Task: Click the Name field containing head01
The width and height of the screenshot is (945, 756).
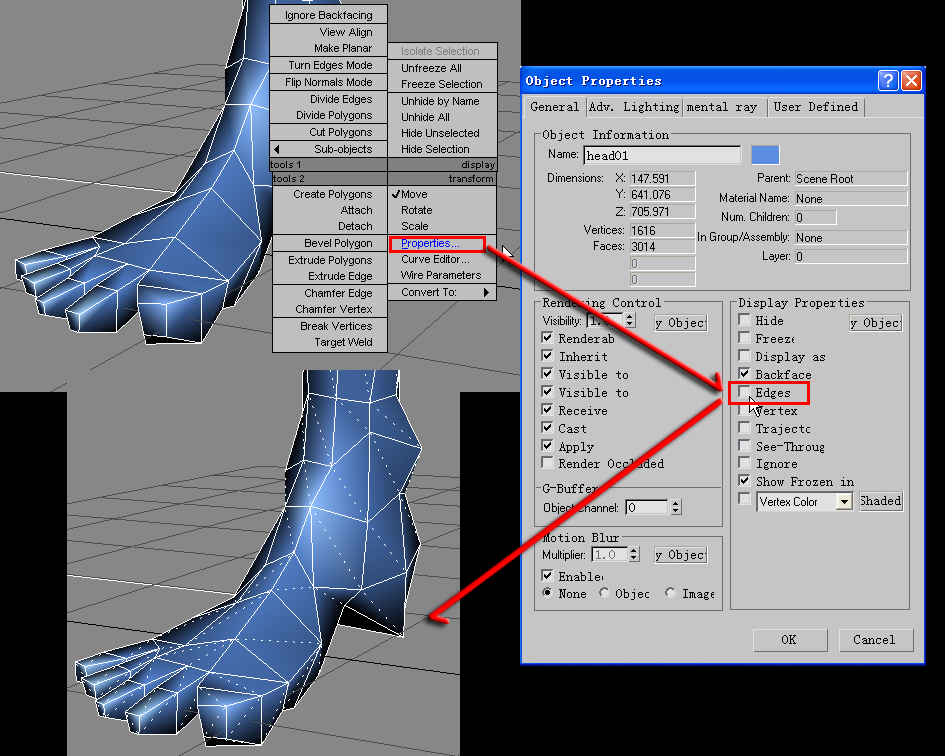Action: coord(661,155)
